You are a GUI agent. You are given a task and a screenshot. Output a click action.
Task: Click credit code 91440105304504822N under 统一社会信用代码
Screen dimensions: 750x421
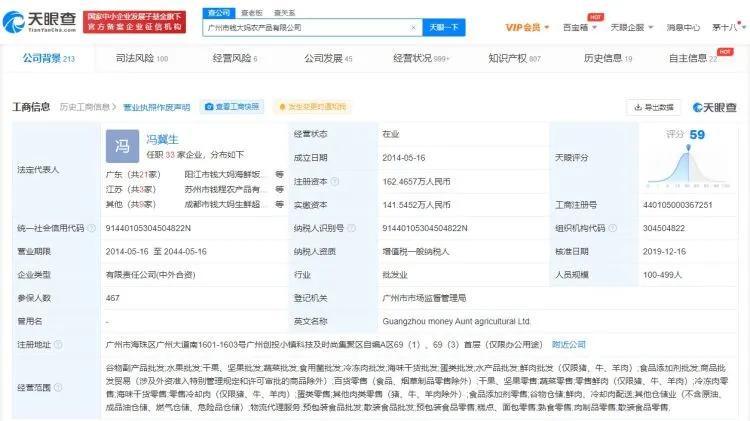tap(148, 228)
